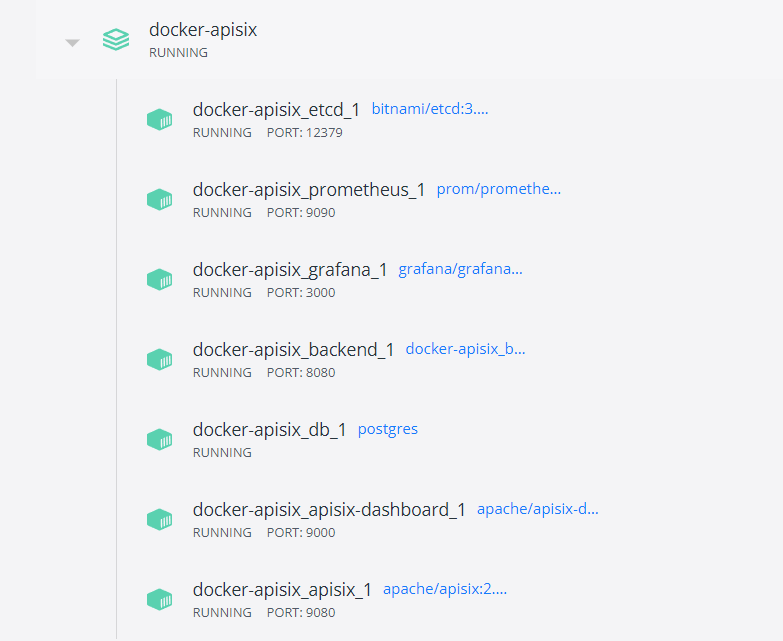The image size is (783, 641).
Task: Select container docker-apisix_apisix-dashboard_1
Action: pyautogui.click(x=329, y=510)
